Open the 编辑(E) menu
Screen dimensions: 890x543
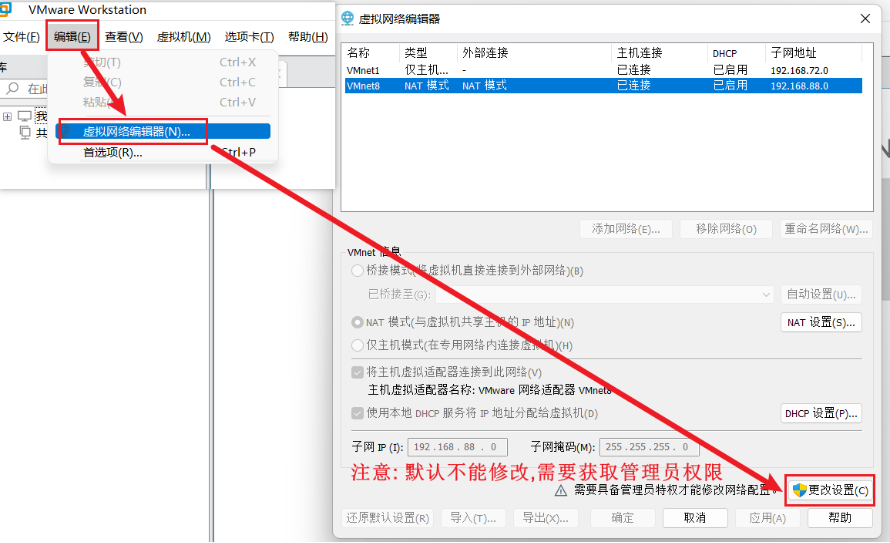72,37
